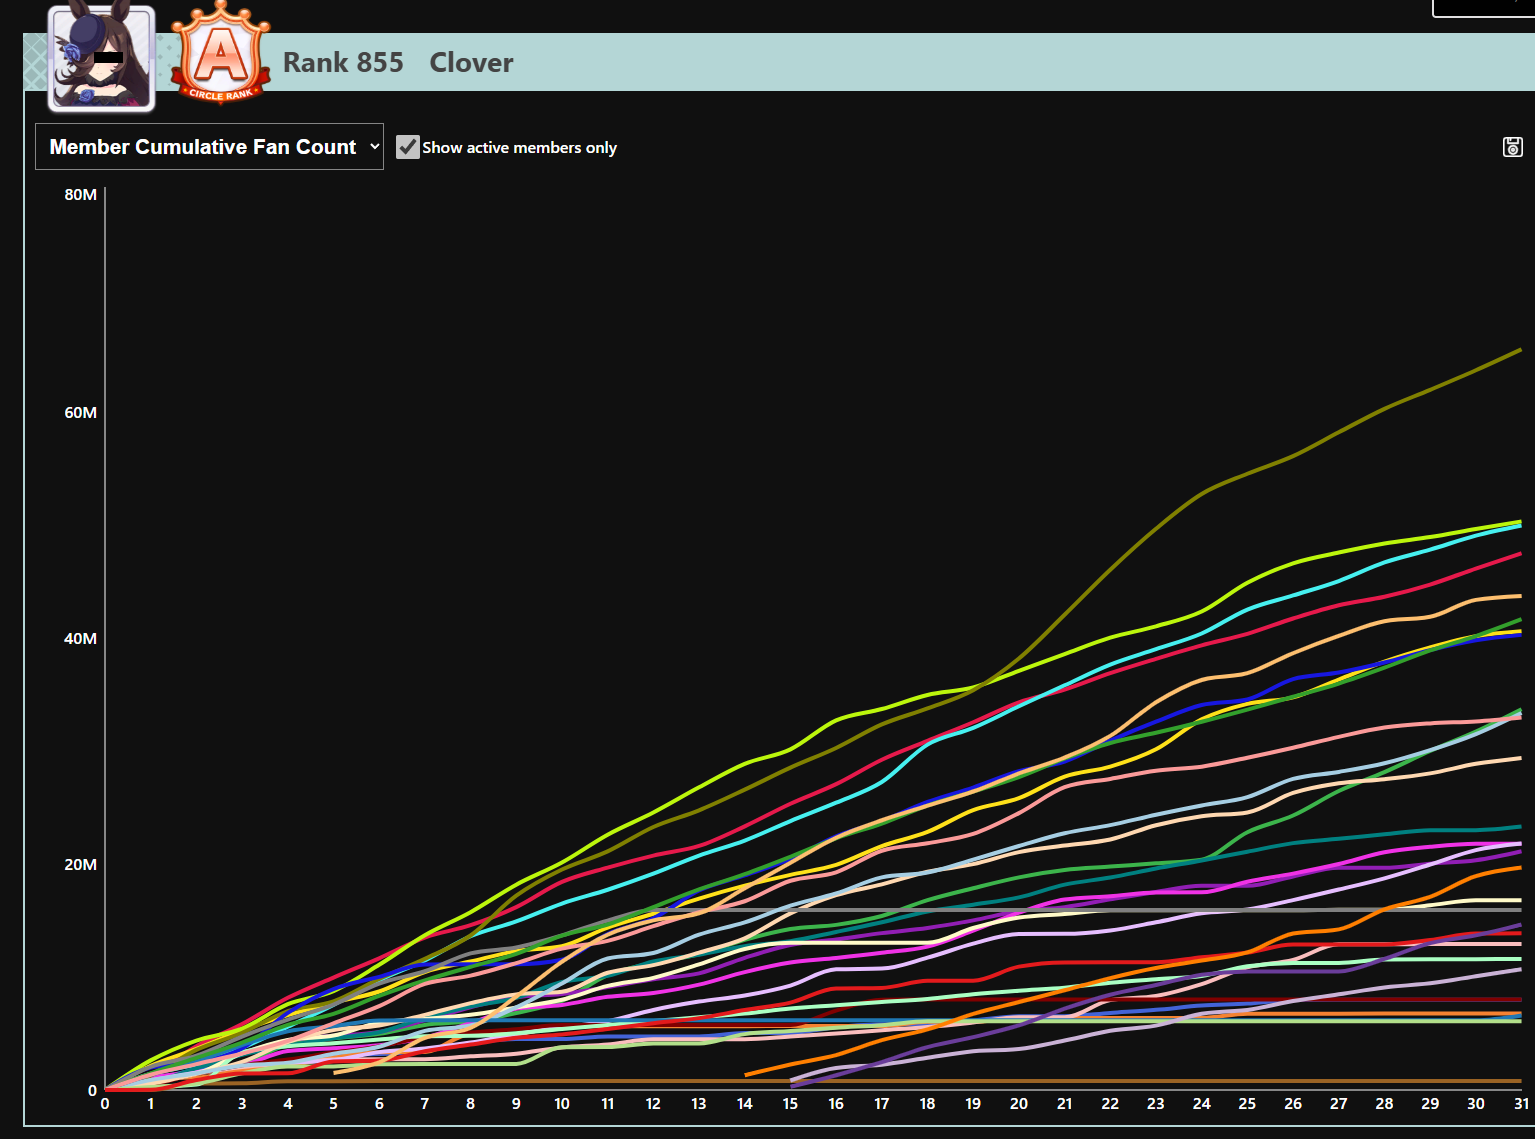The height and width of the screenshot is (1139, 1535).
Task: Click day 17 on the horizontal axis
Action: click(x=882, y=1104)
